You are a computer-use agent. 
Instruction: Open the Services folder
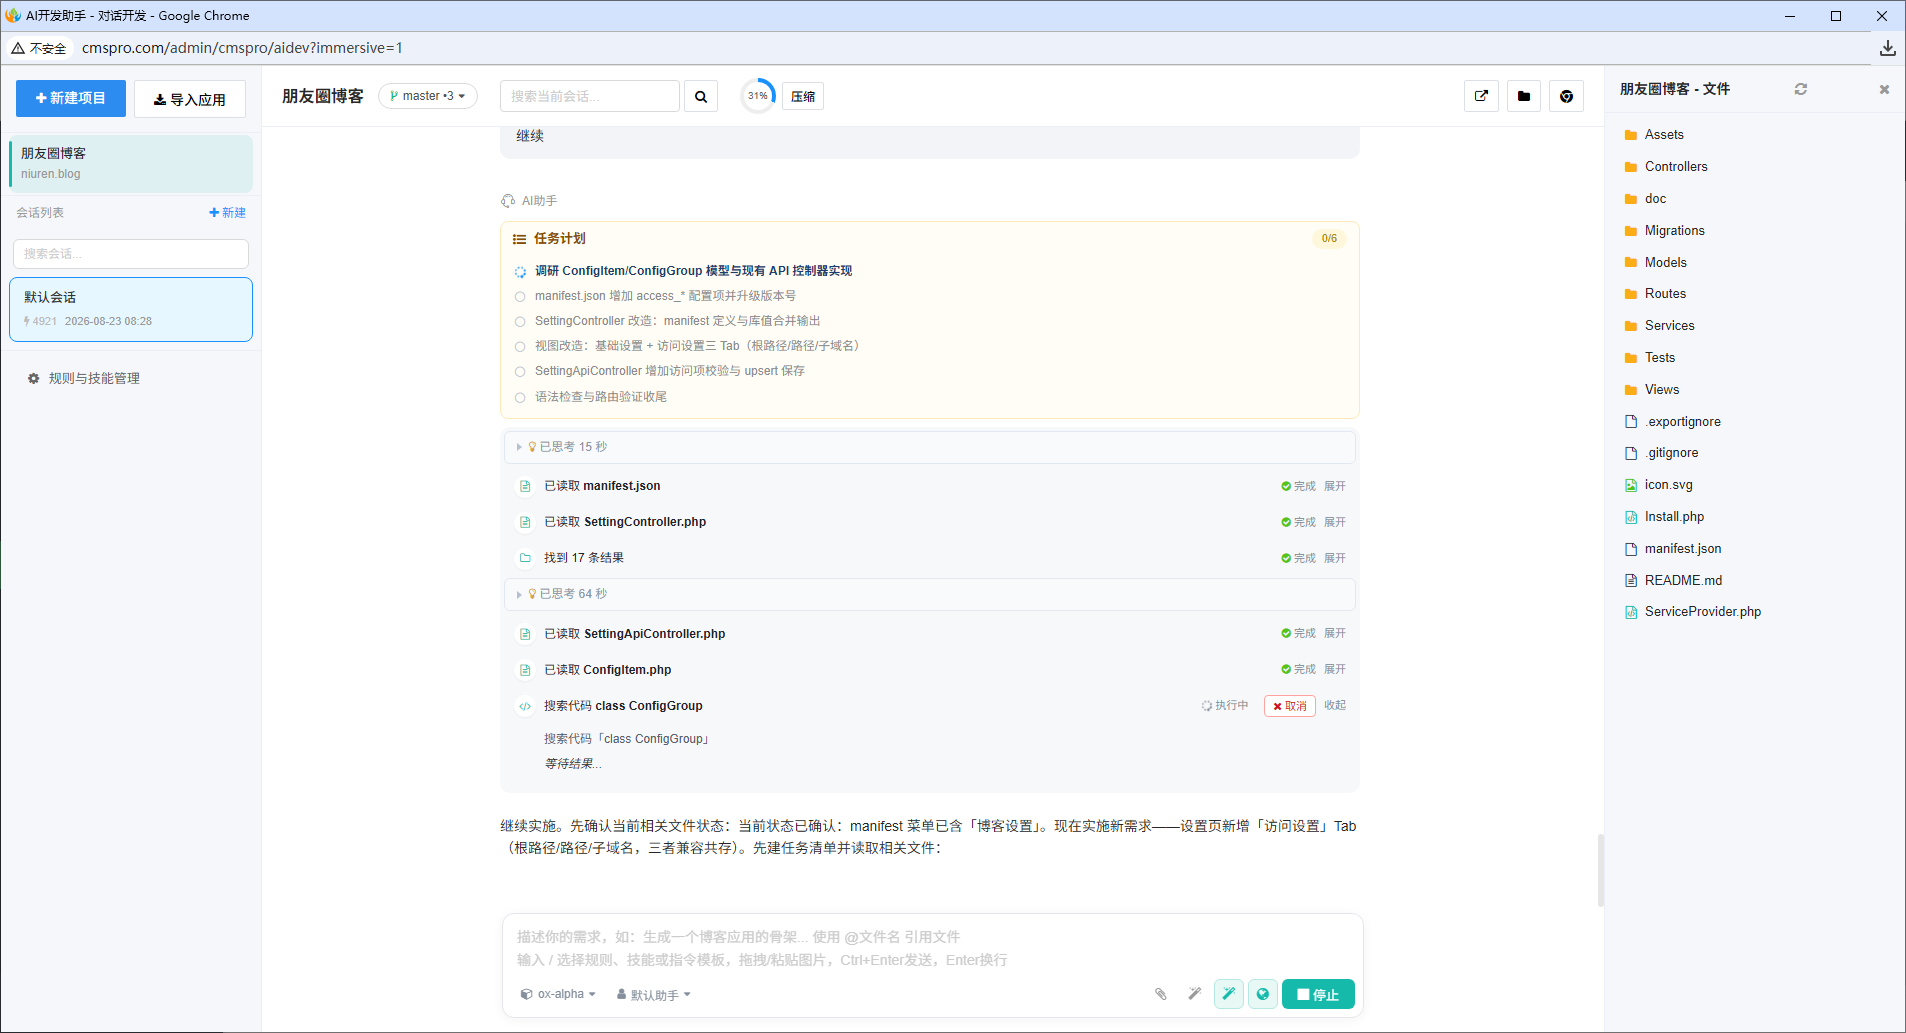[x=1669, y=326]
